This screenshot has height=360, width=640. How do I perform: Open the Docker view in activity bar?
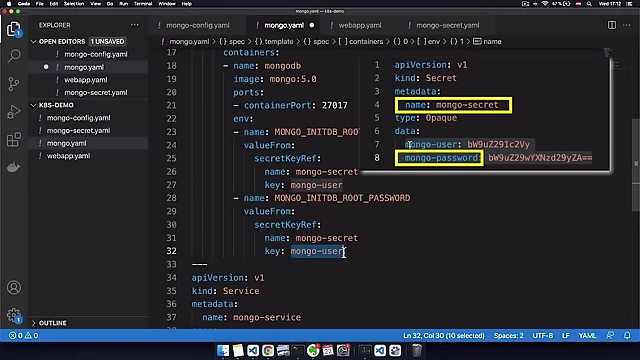[x=13, y=167]
